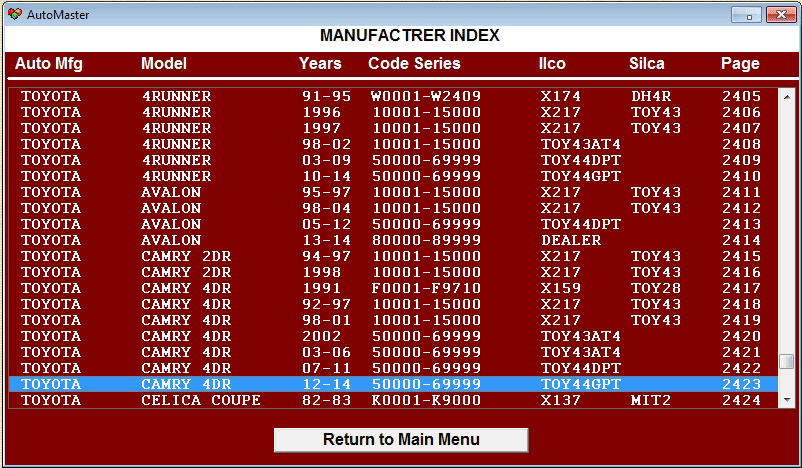Click the MANUFACTRER INDEX title
Image resolution: width=802 pixels, height=468 pixels.
point(410,35)
